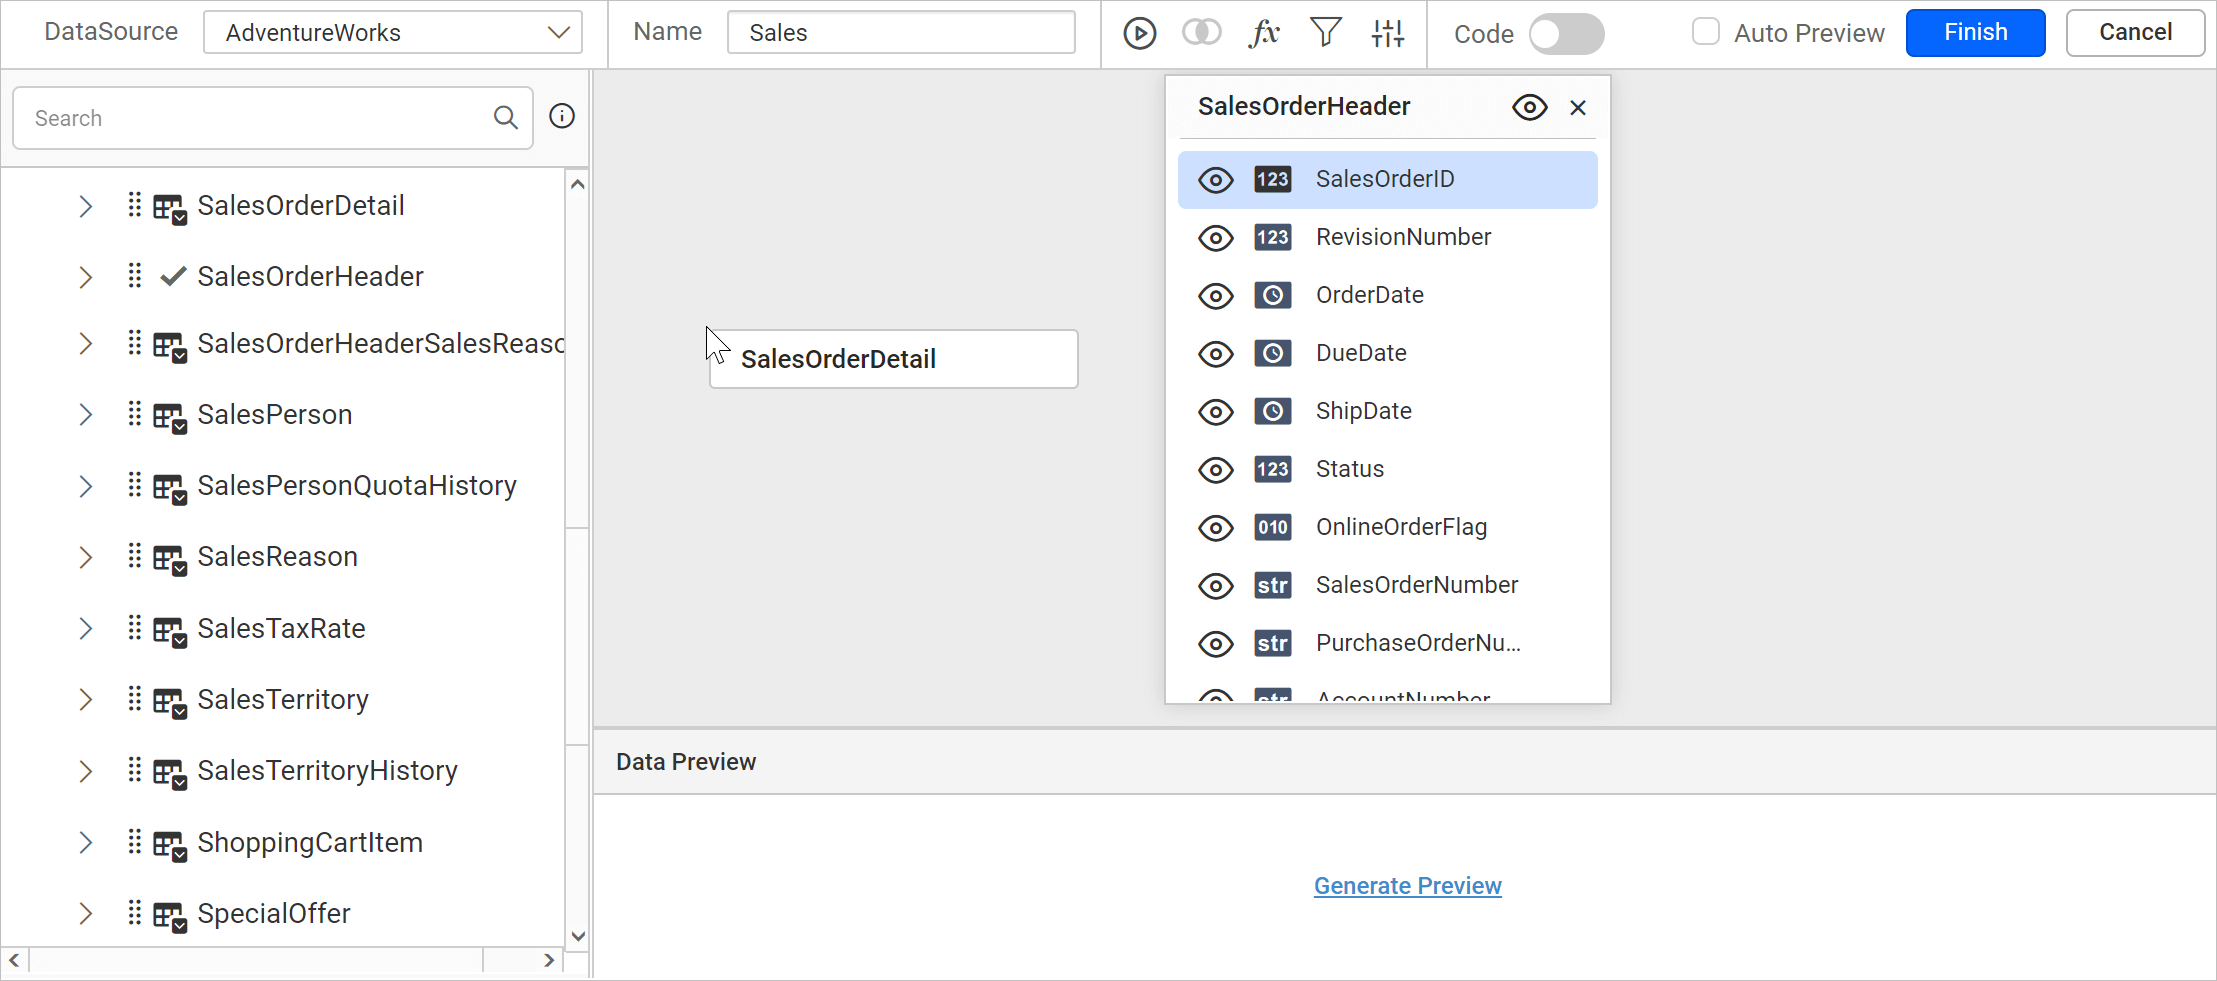Screen dimensions: 2217x981
Task: Open the join editor with the overlapping circles icon
Action: pos(1201,33)
